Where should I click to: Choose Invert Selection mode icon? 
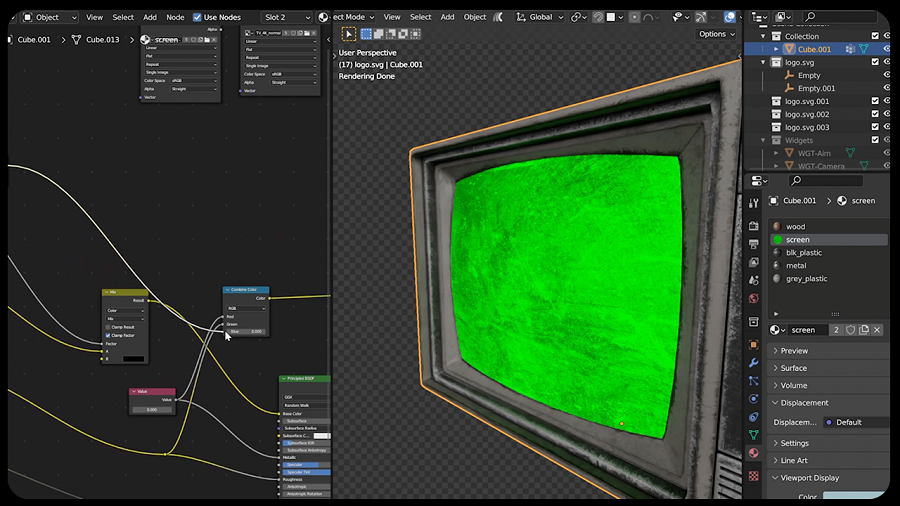point(403,34)
